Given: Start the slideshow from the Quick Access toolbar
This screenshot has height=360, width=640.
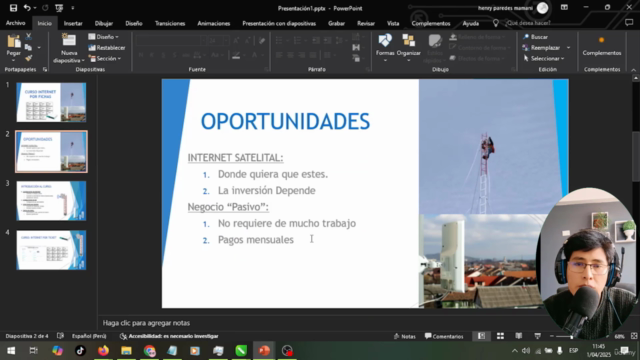Looking at the screenshot, I should pos(59,8).
